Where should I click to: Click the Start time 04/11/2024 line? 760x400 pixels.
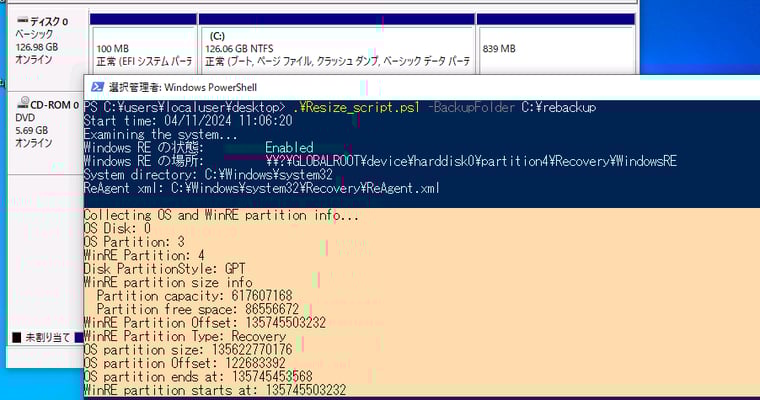[x=188, y=120]
